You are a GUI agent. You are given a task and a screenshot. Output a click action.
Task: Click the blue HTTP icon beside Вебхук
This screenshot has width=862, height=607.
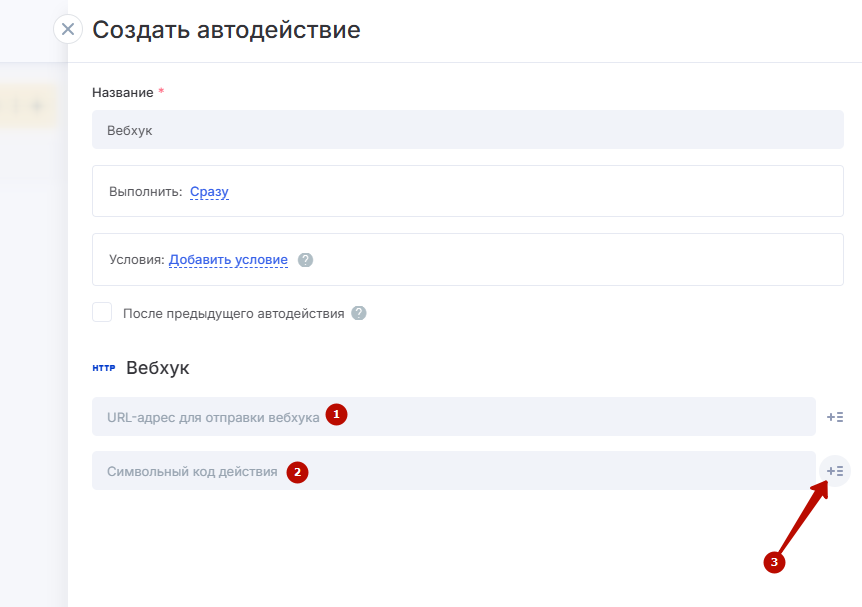[x=104, y=368]
